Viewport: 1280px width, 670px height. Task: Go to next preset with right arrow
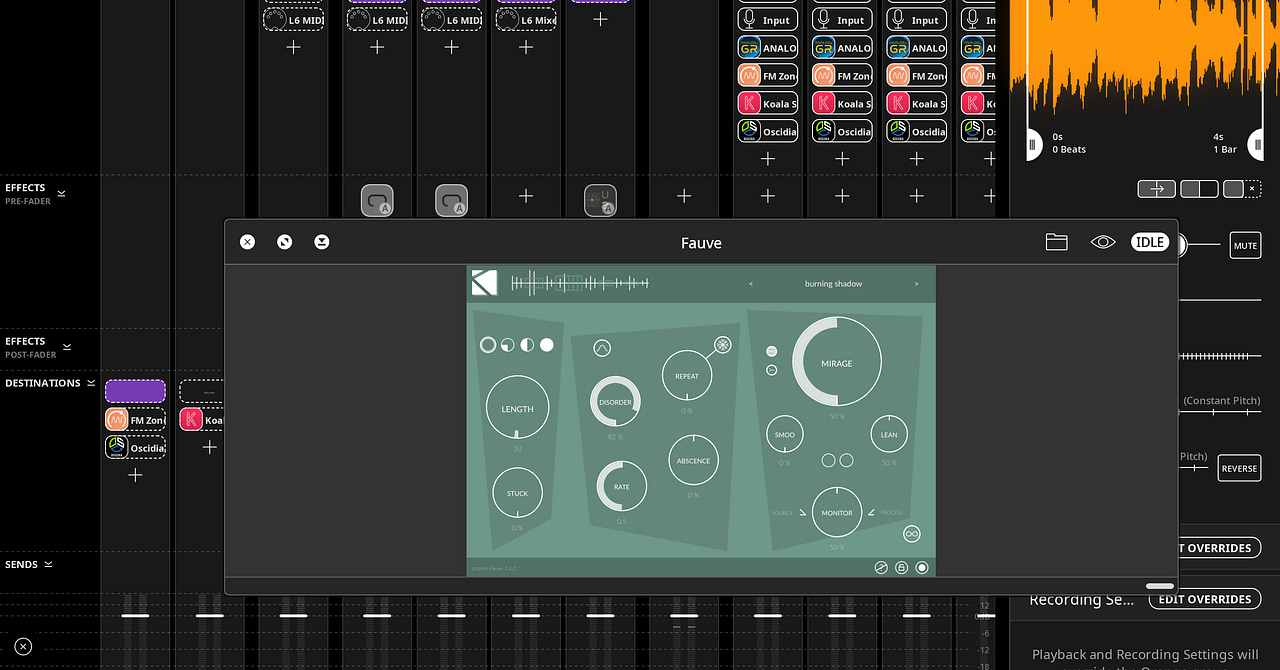916,284
